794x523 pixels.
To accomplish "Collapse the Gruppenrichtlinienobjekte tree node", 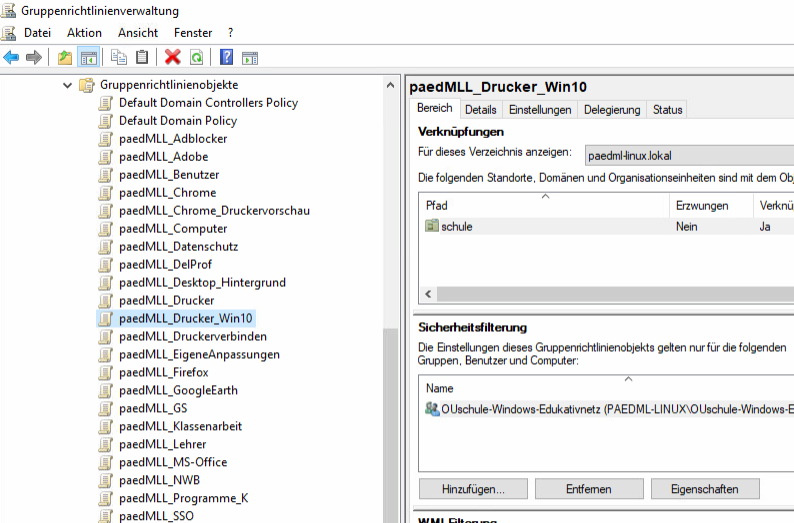I will (67, 86).
